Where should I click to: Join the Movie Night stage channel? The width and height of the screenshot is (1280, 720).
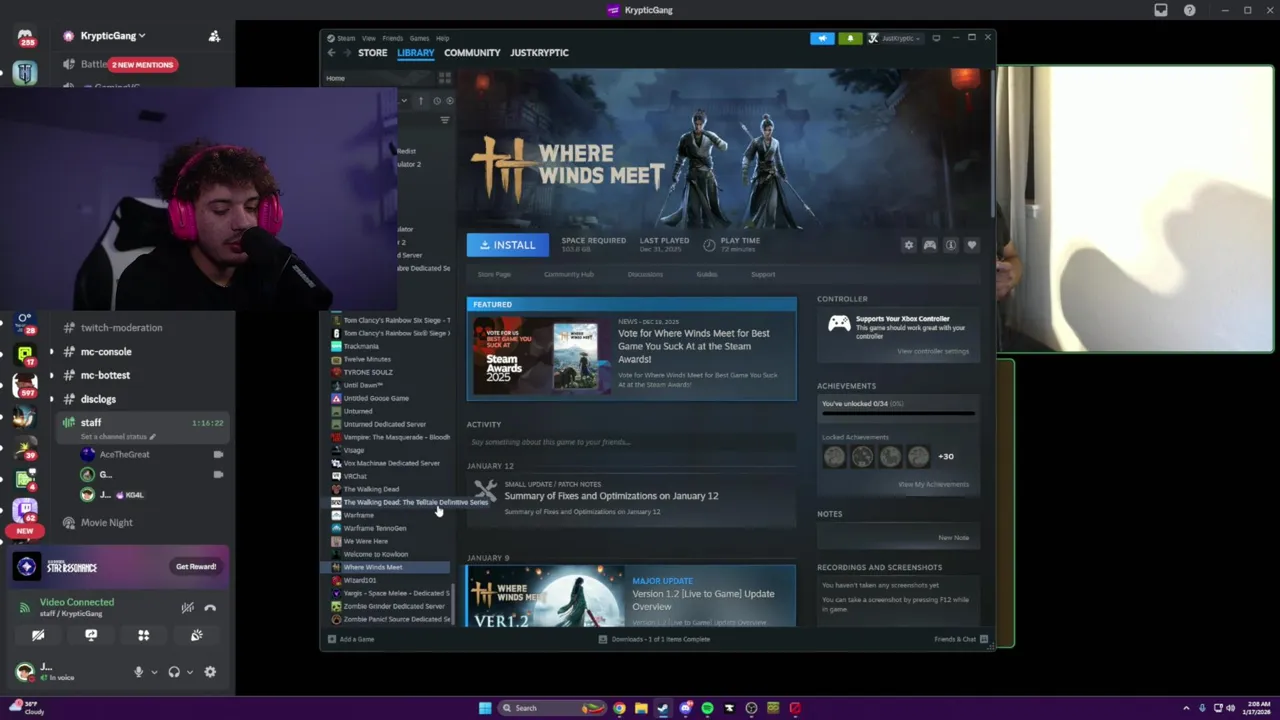point(107,523)
